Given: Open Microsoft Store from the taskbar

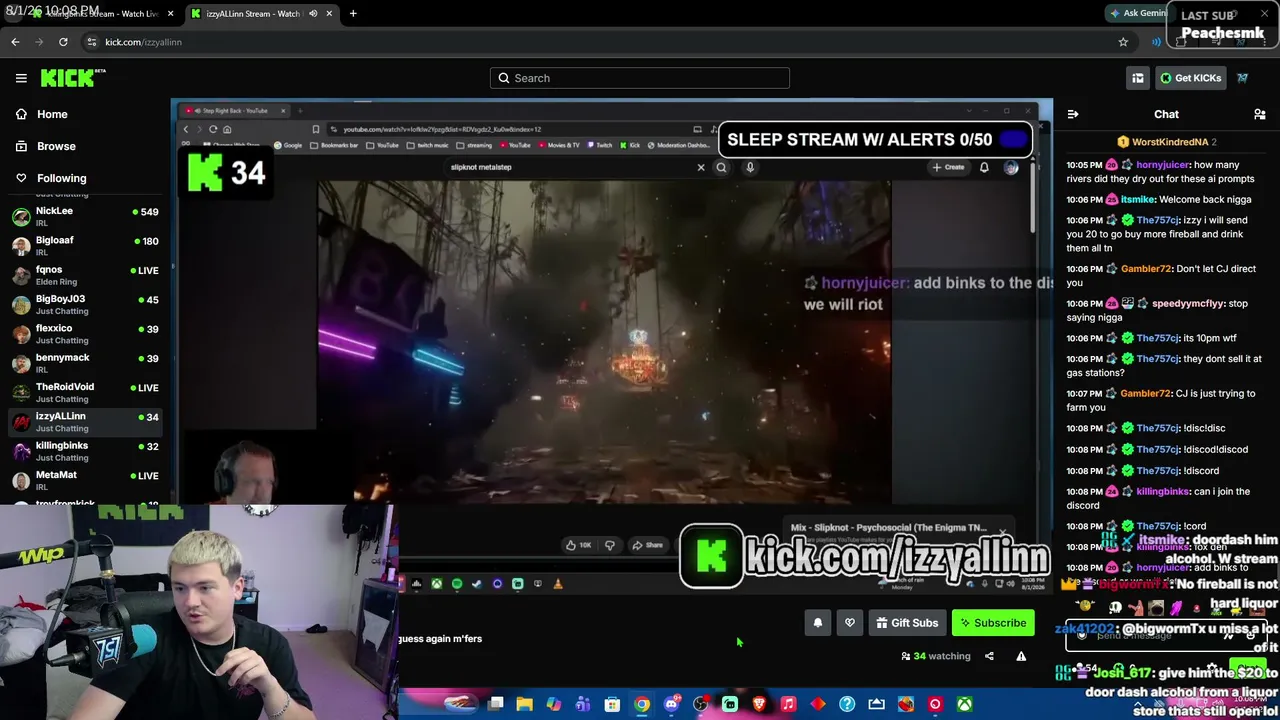Looking at the screenshot, I should [x=612, y=705].
